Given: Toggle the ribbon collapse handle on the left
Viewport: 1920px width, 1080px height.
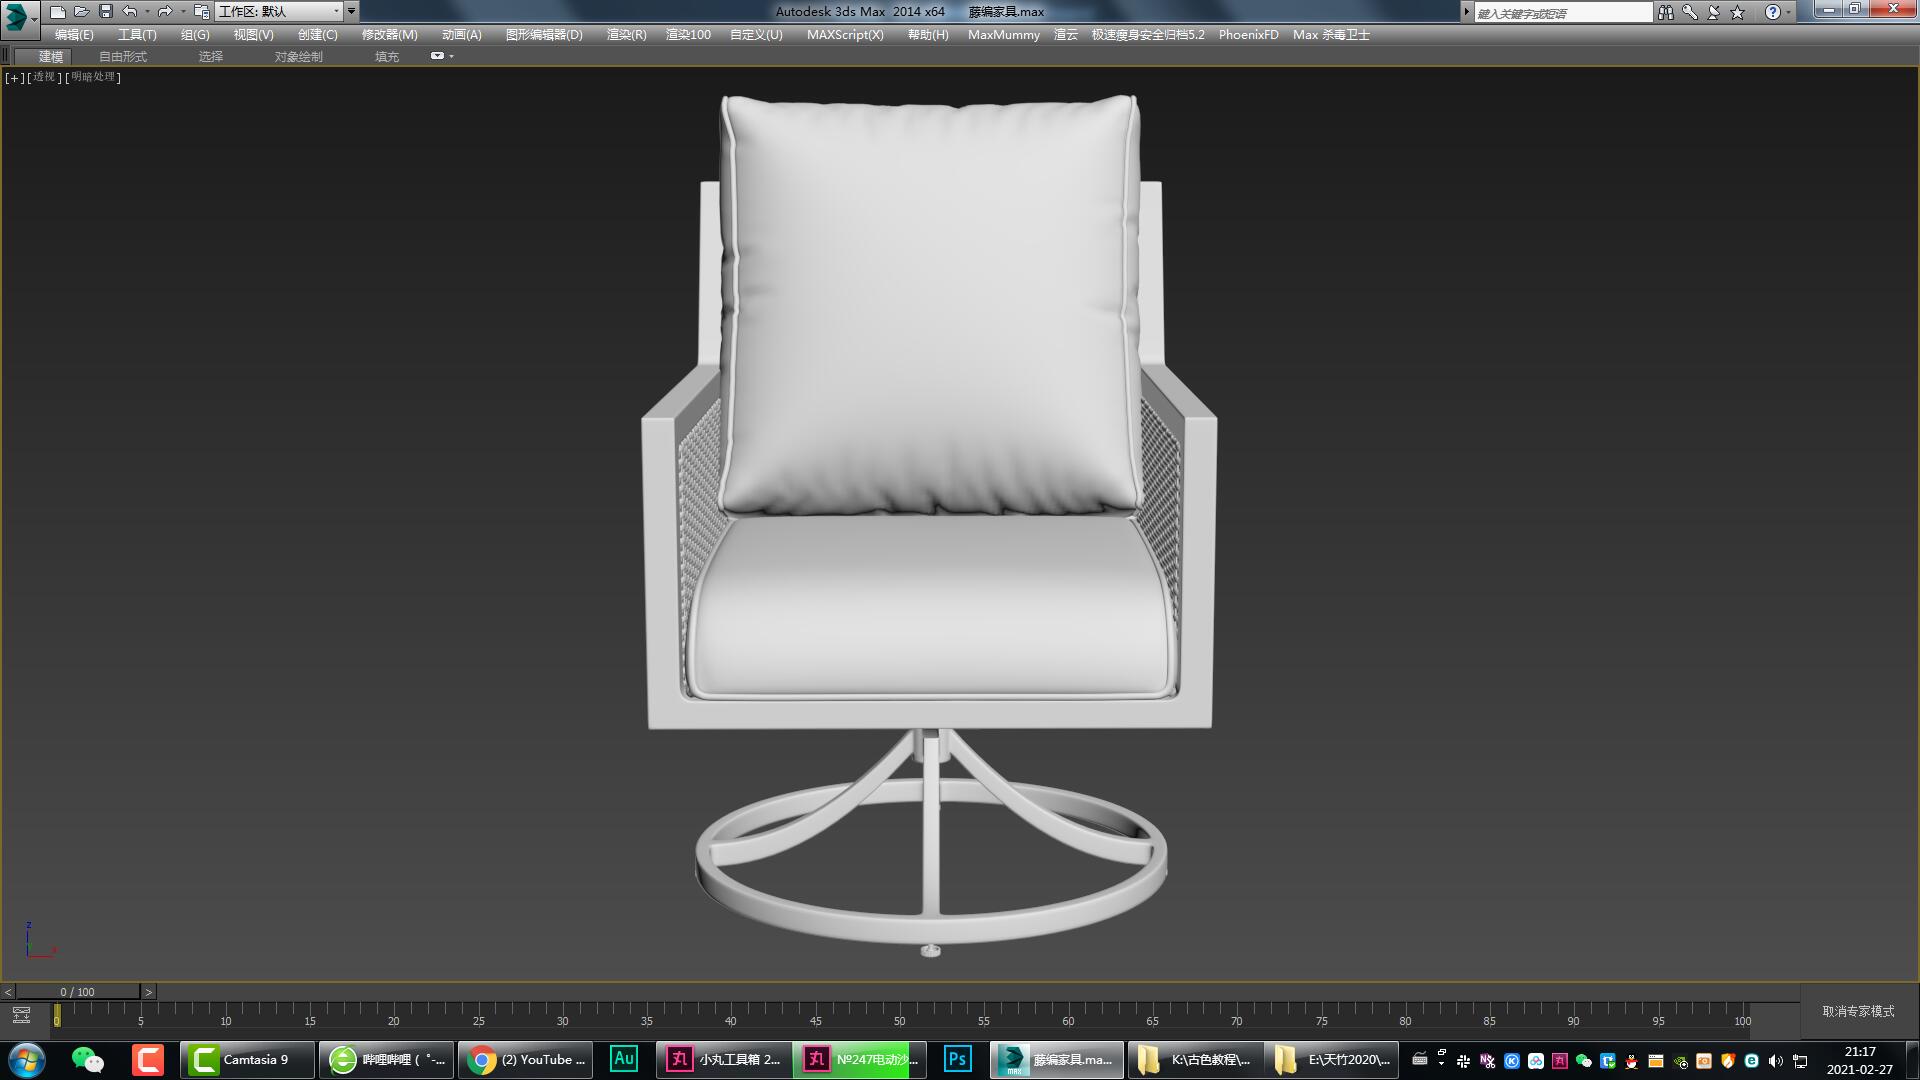Looking at the screenshot, I should 7,54.
